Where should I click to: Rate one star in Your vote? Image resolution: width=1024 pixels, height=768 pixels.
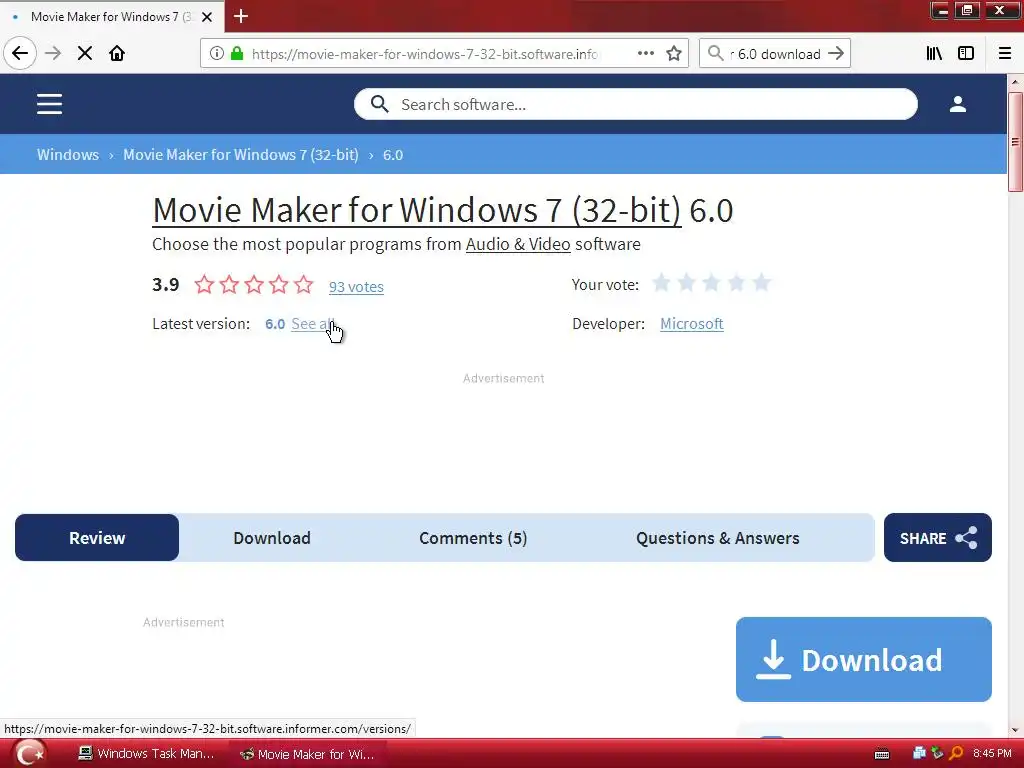tap(662, 283)
